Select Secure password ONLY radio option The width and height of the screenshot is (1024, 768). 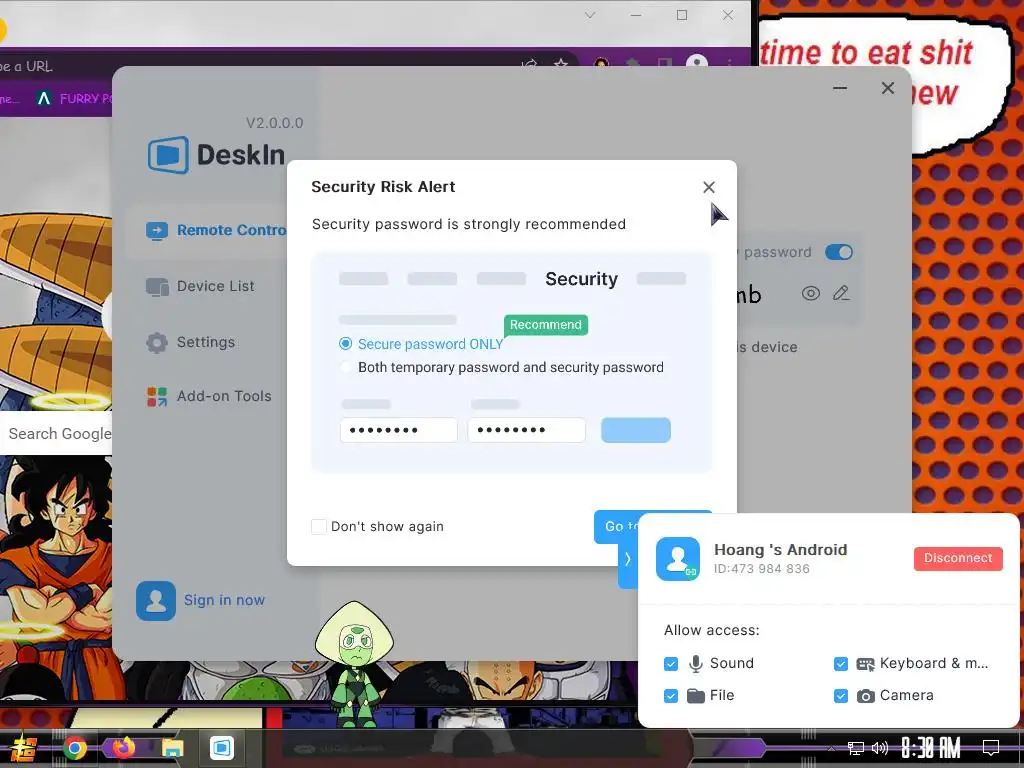(345, 344)
